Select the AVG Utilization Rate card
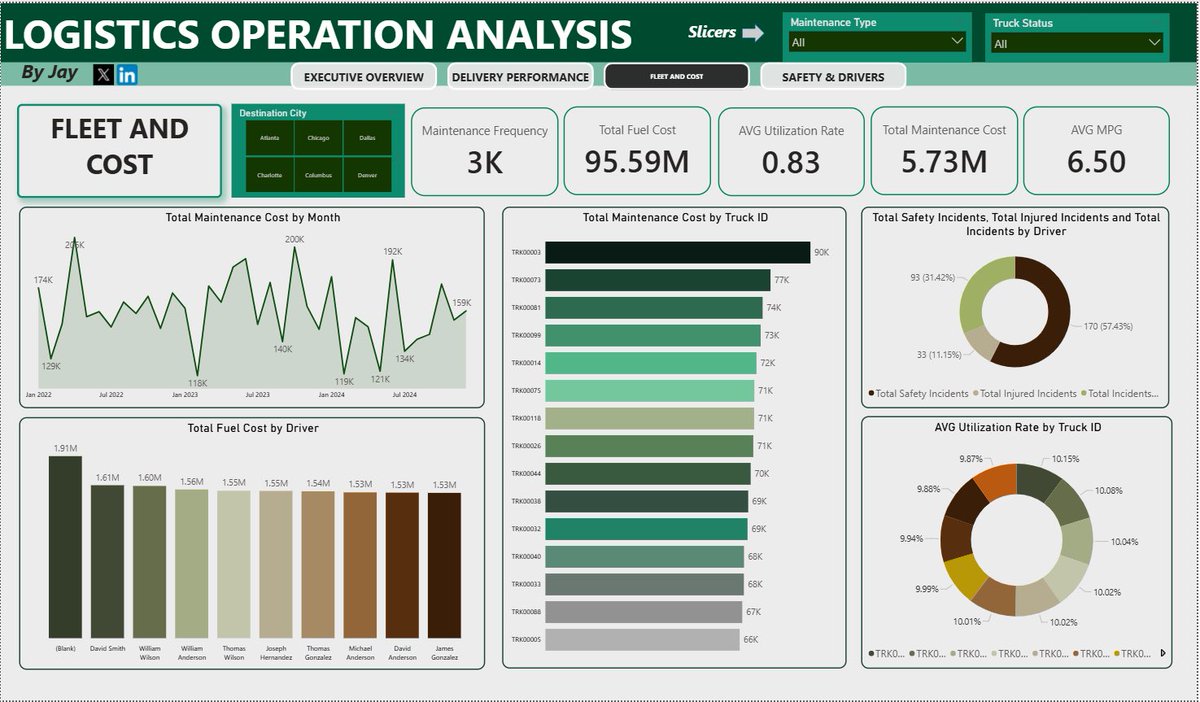 [x=791, y=151]
